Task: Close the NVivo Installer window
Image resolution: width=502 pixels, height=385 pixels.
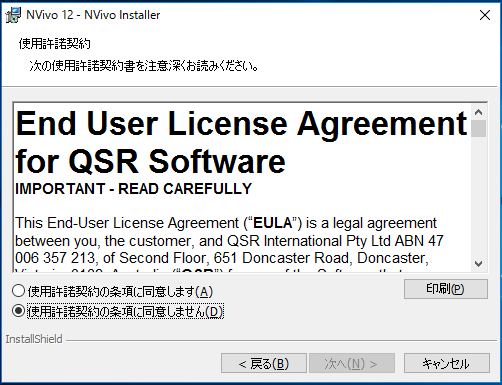Action: point(485,15)
